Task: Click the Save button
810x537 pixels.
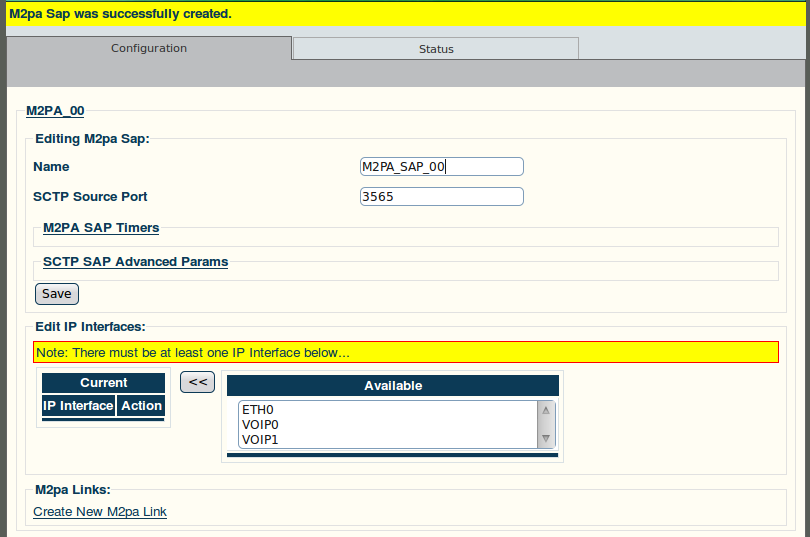Action: tap(57, 294)
